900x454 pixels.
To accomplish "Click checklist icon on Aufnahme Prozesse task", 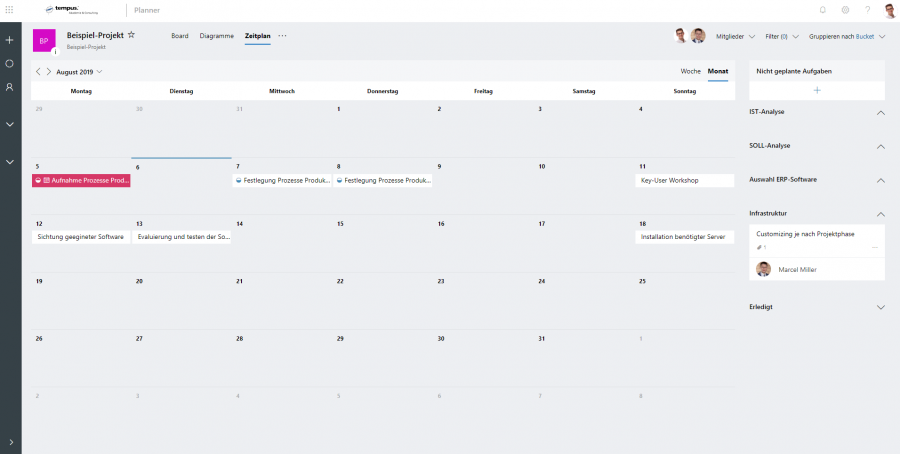I will click(46, 180).
